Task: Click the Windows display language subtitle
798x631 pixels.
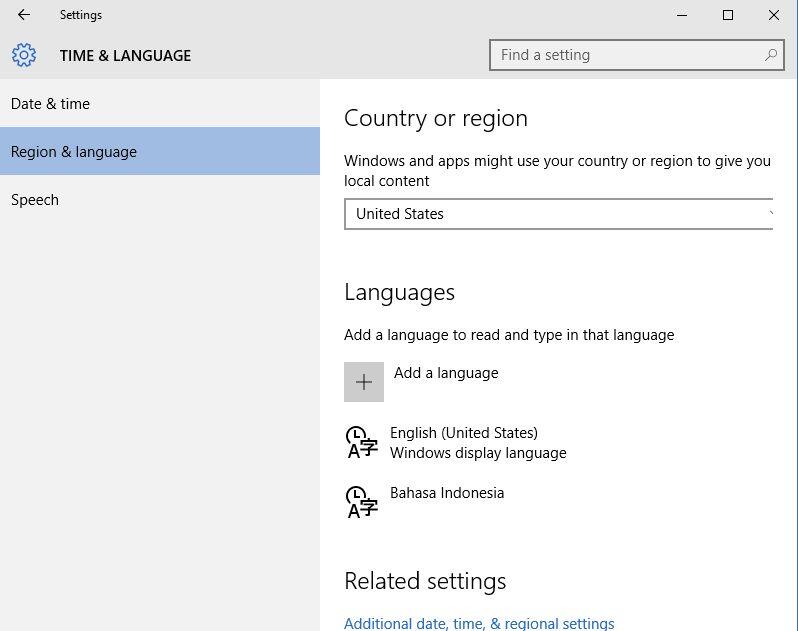Action: pos(478,452)
